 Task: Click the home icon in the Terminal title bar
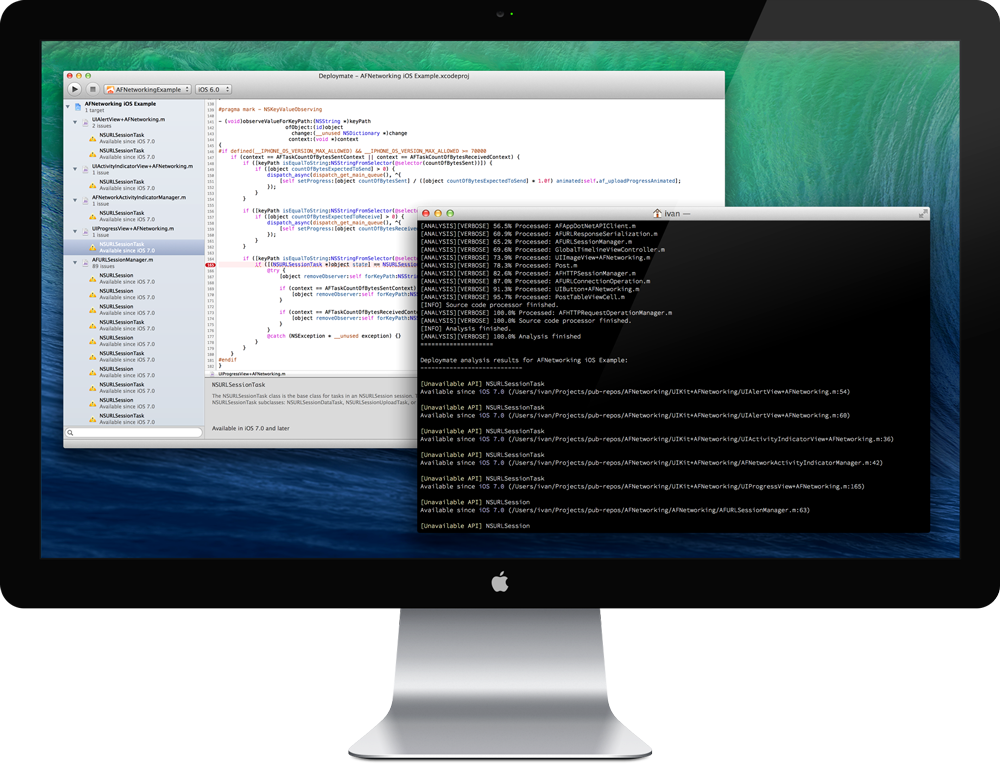click(657, 213)
